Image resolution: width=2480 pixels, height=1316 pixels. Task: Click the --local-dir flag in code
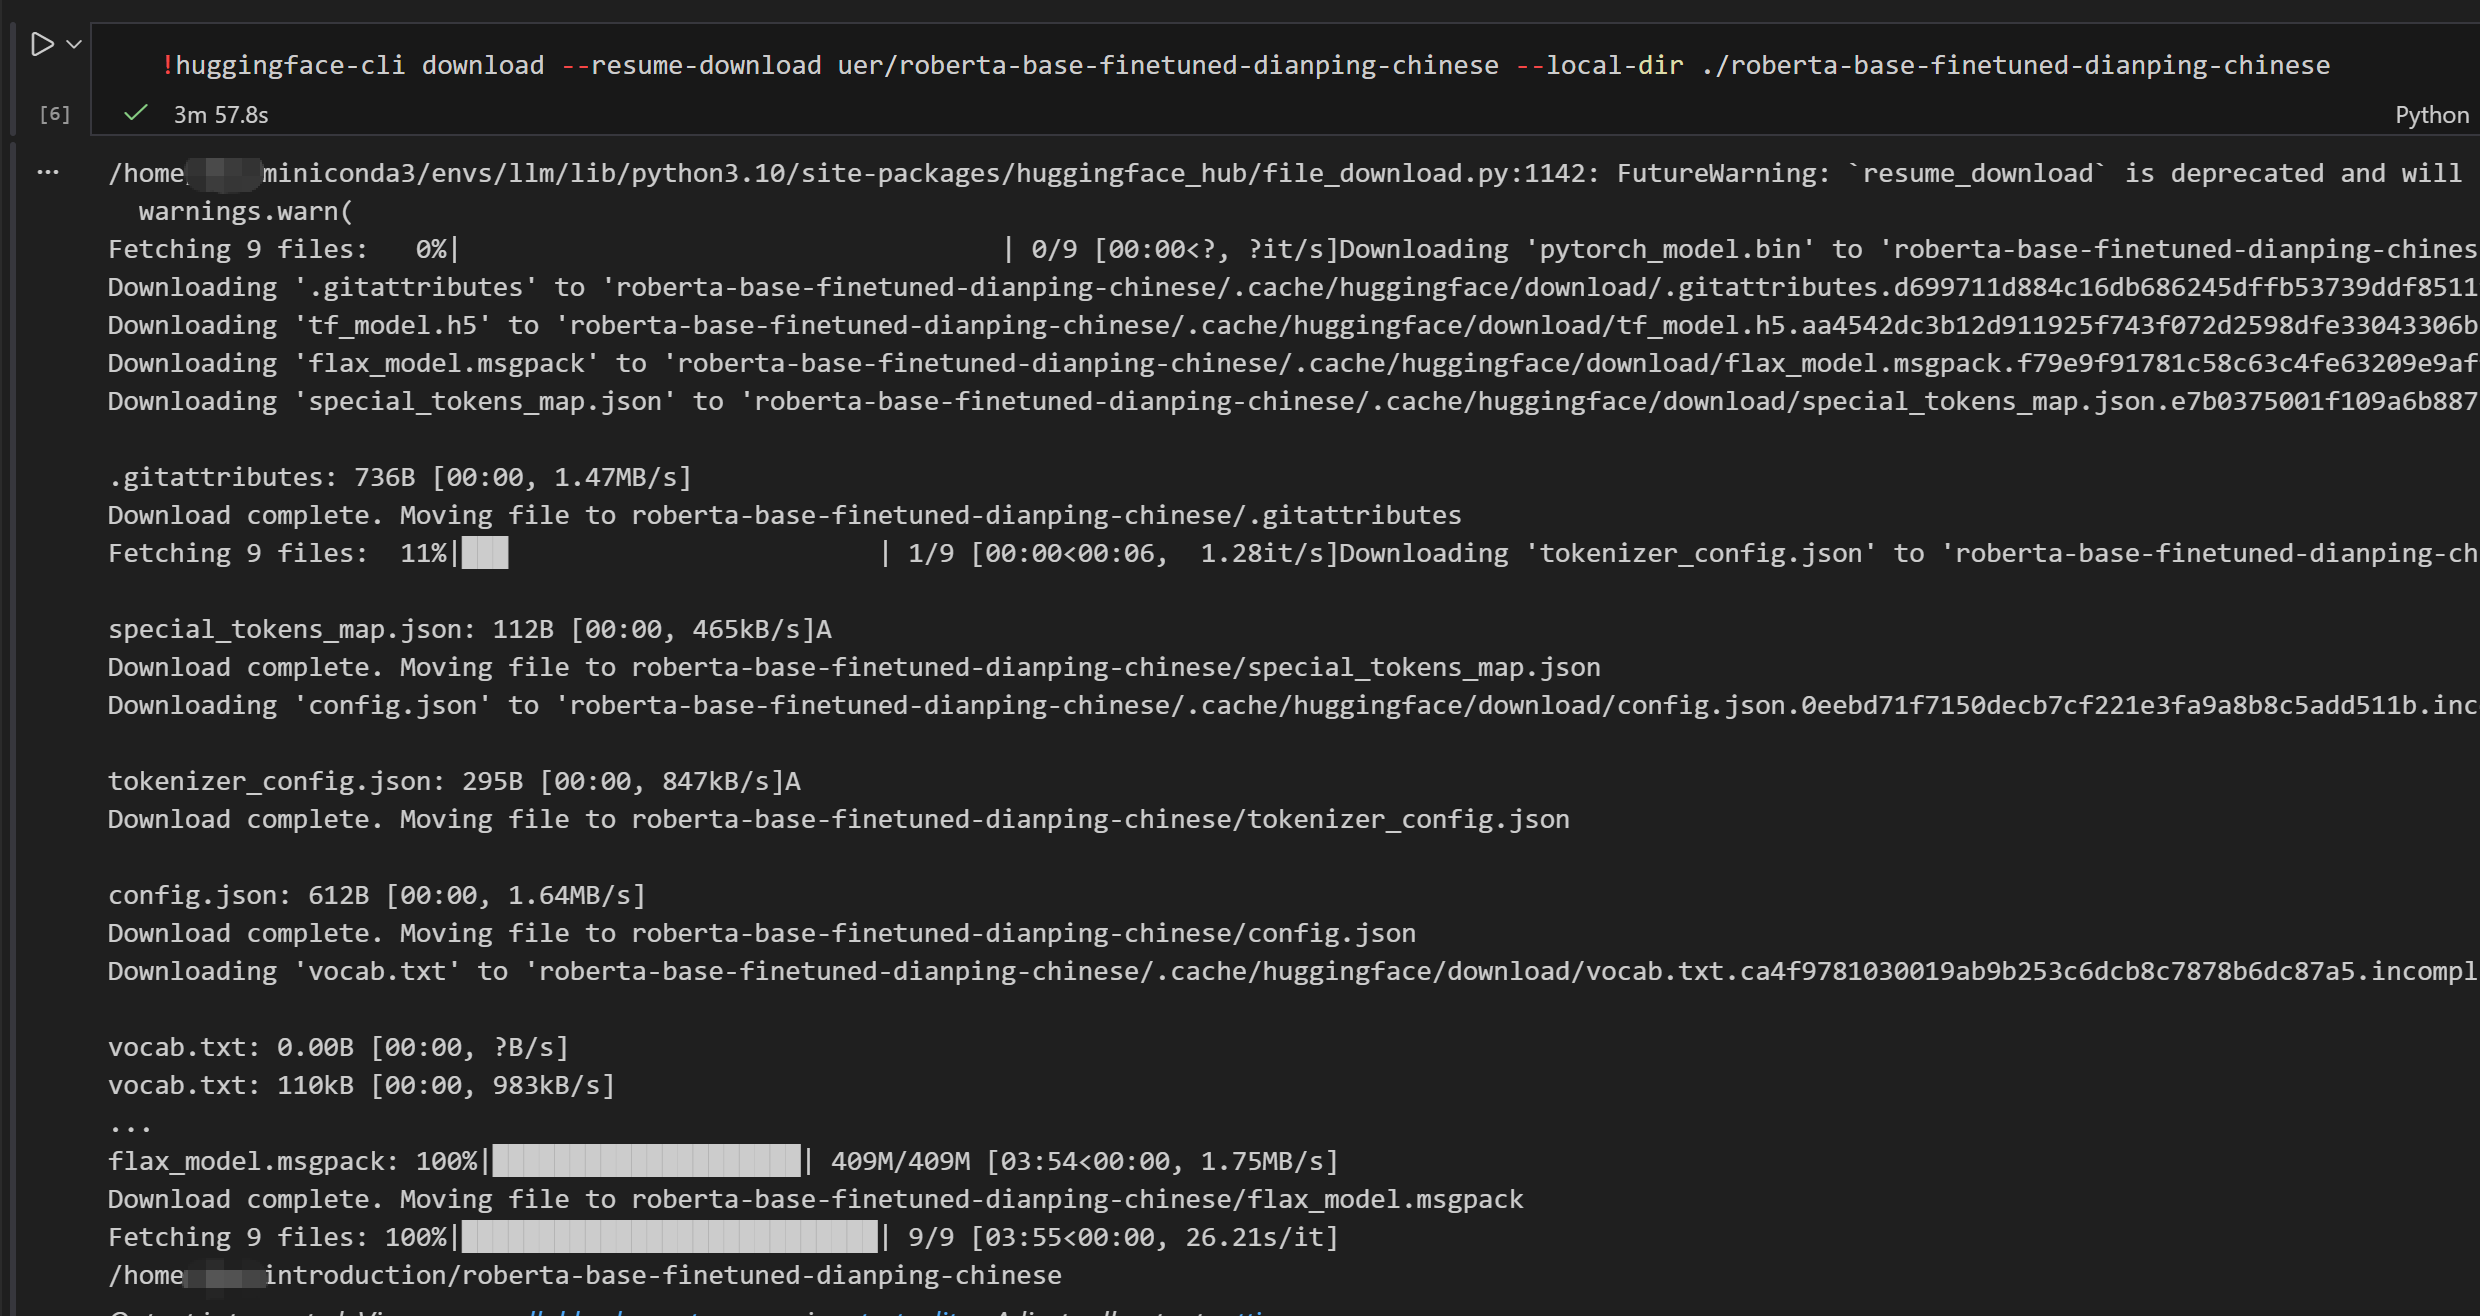click(x=1599, y=66)
